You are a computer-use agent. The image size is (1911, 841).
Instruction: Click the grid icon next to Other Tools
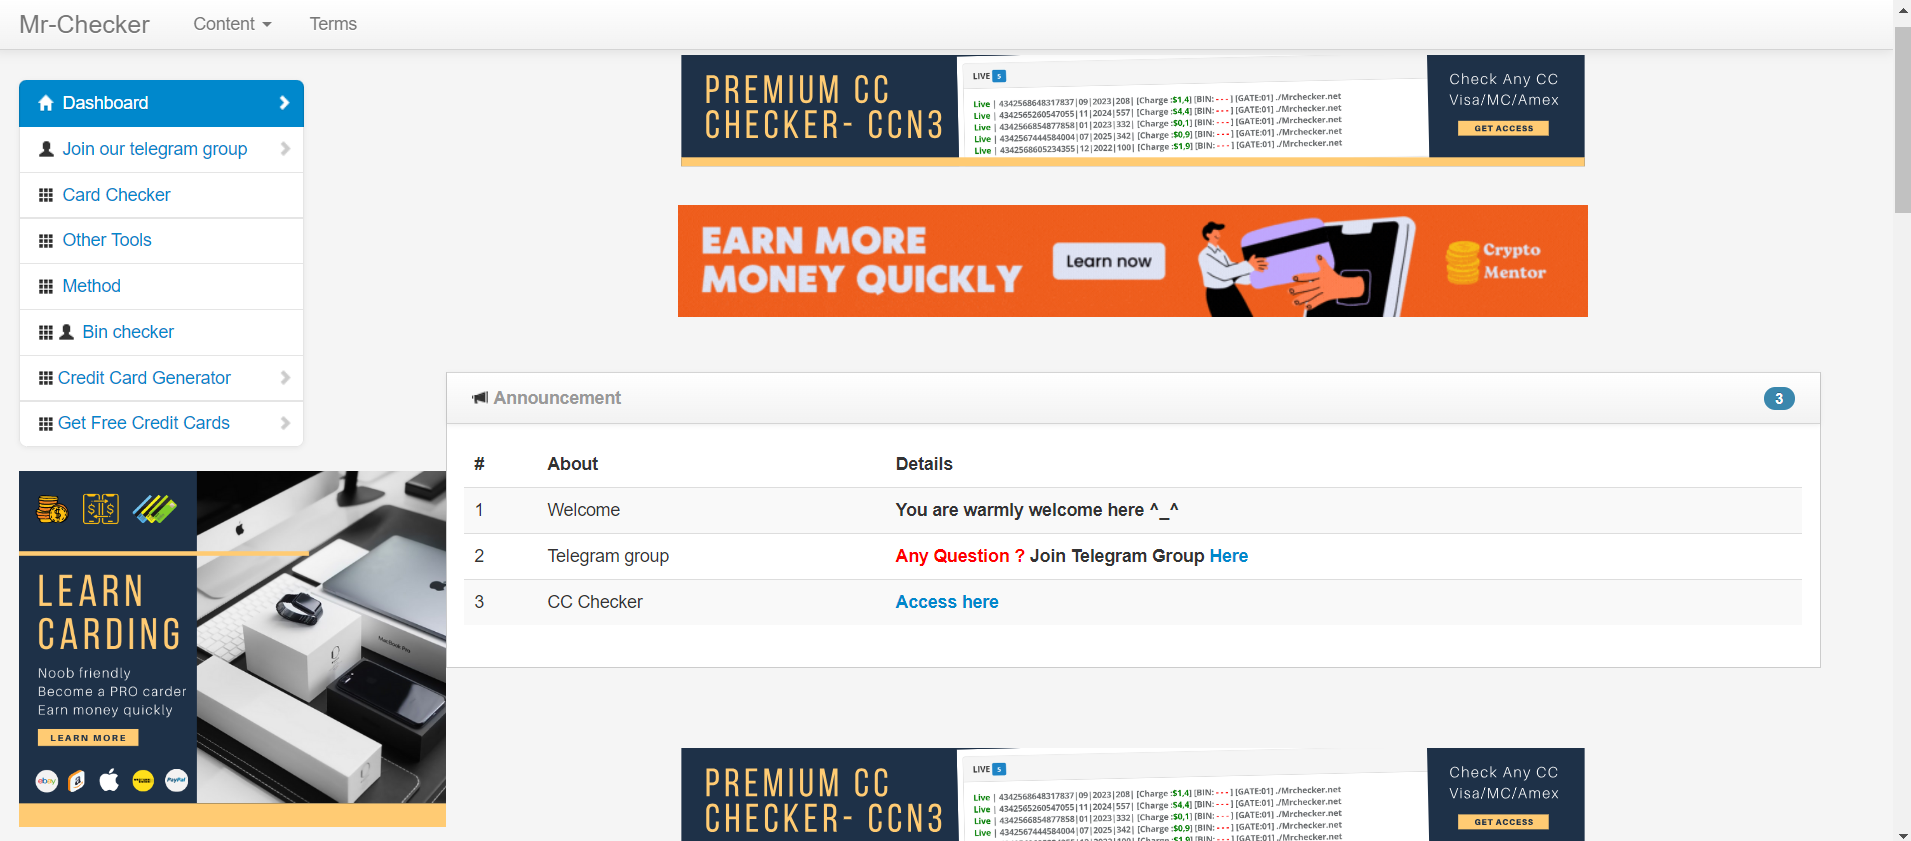pyautogui.click(x=46, y=241)
